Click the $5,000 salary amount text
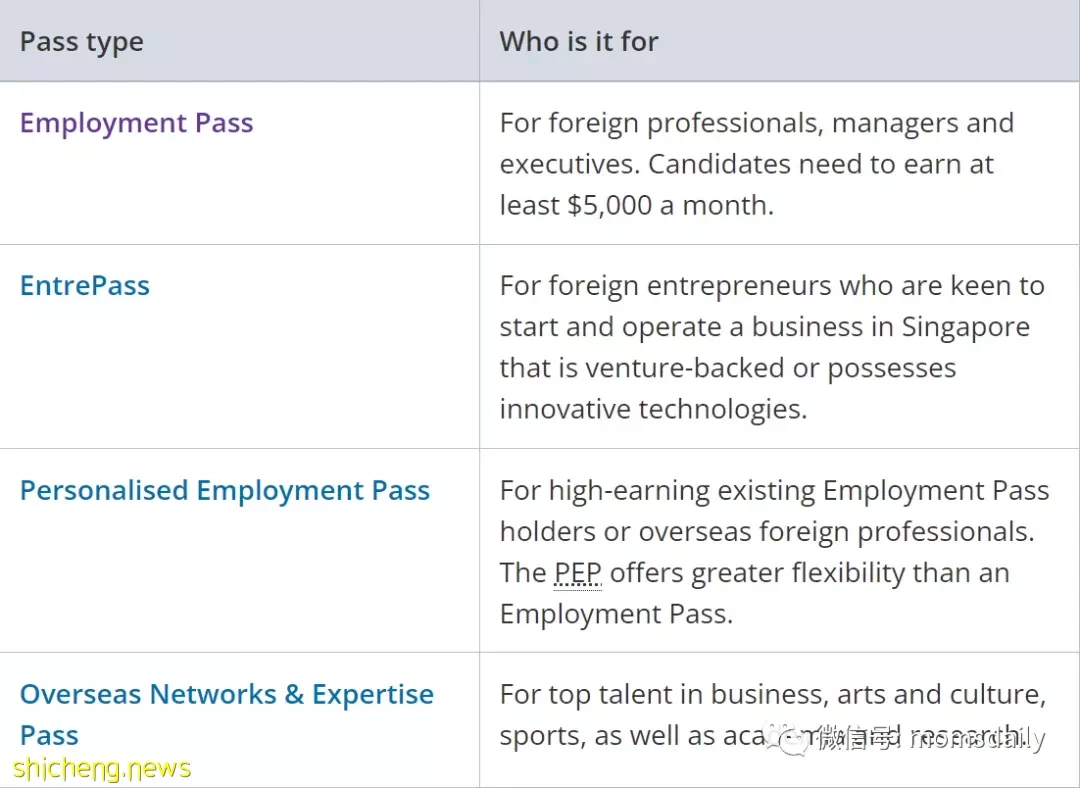Screen dimensions: 1080x788 coord(610,205)
